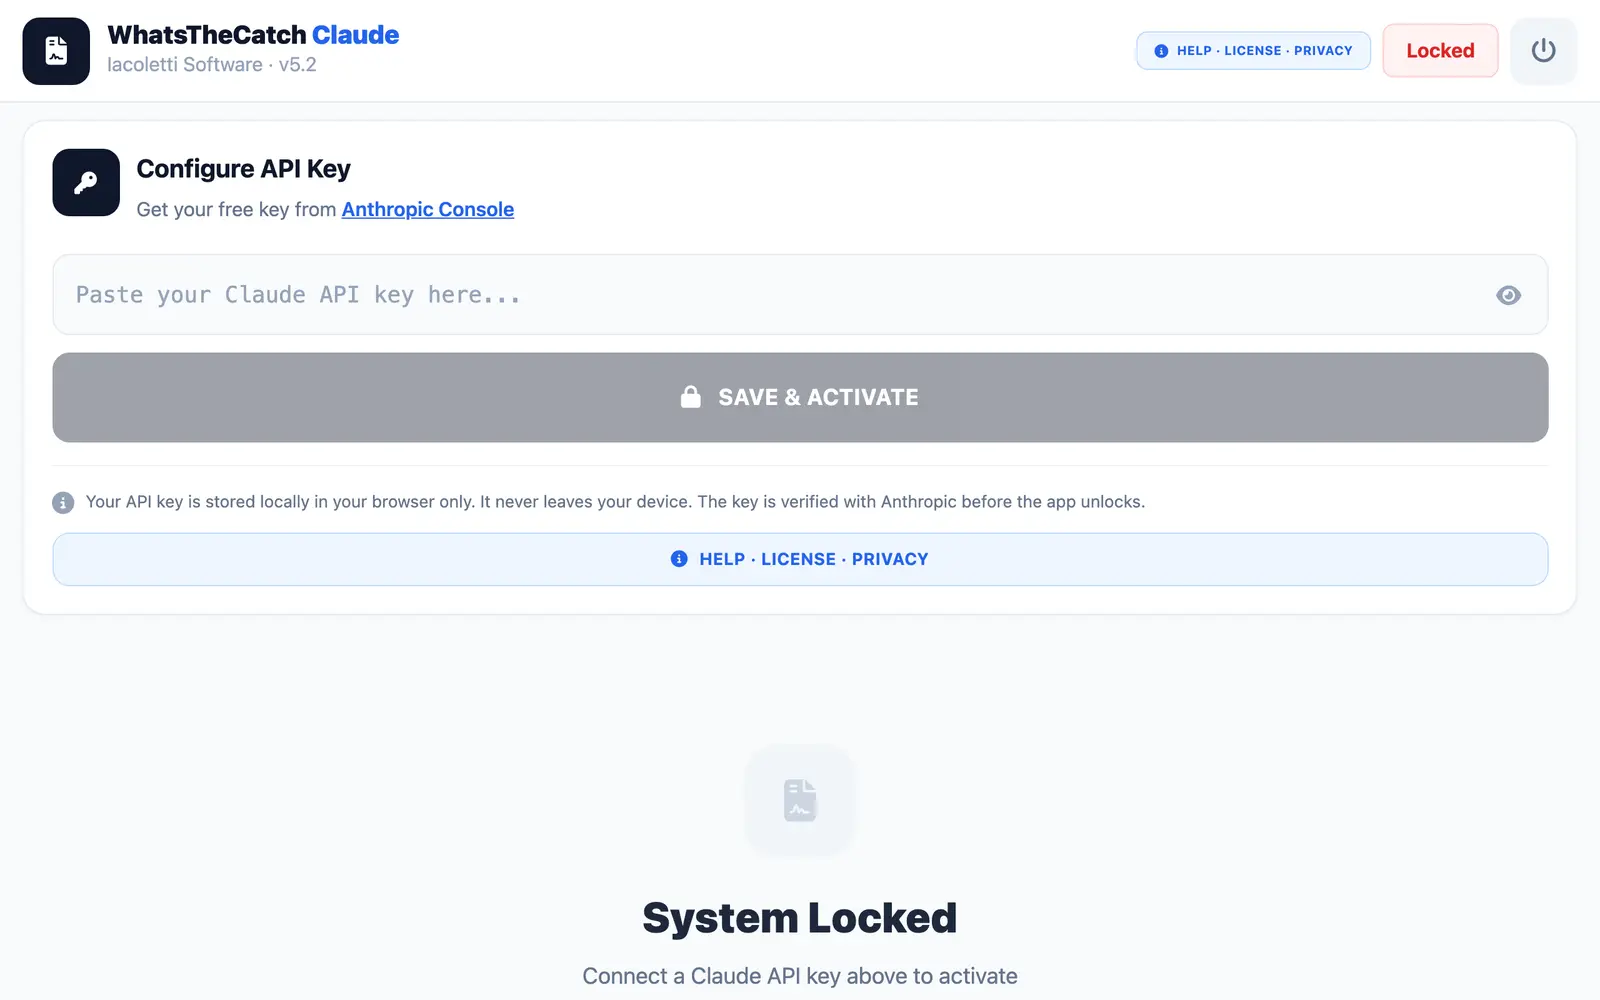Click the key icon beside Configure API Key
1600x1000 pixels.
(x=86, y=182)
